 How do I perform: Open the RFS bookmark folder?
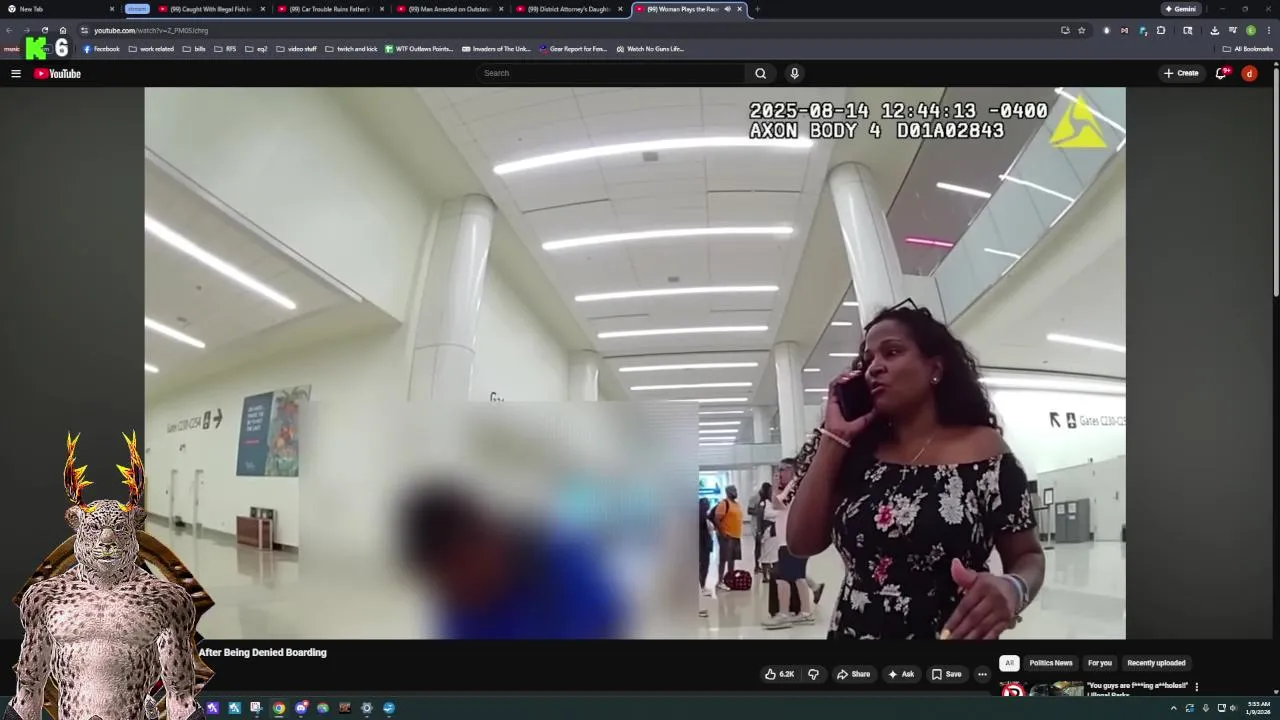pyautogui.click(x=225, y=48)
